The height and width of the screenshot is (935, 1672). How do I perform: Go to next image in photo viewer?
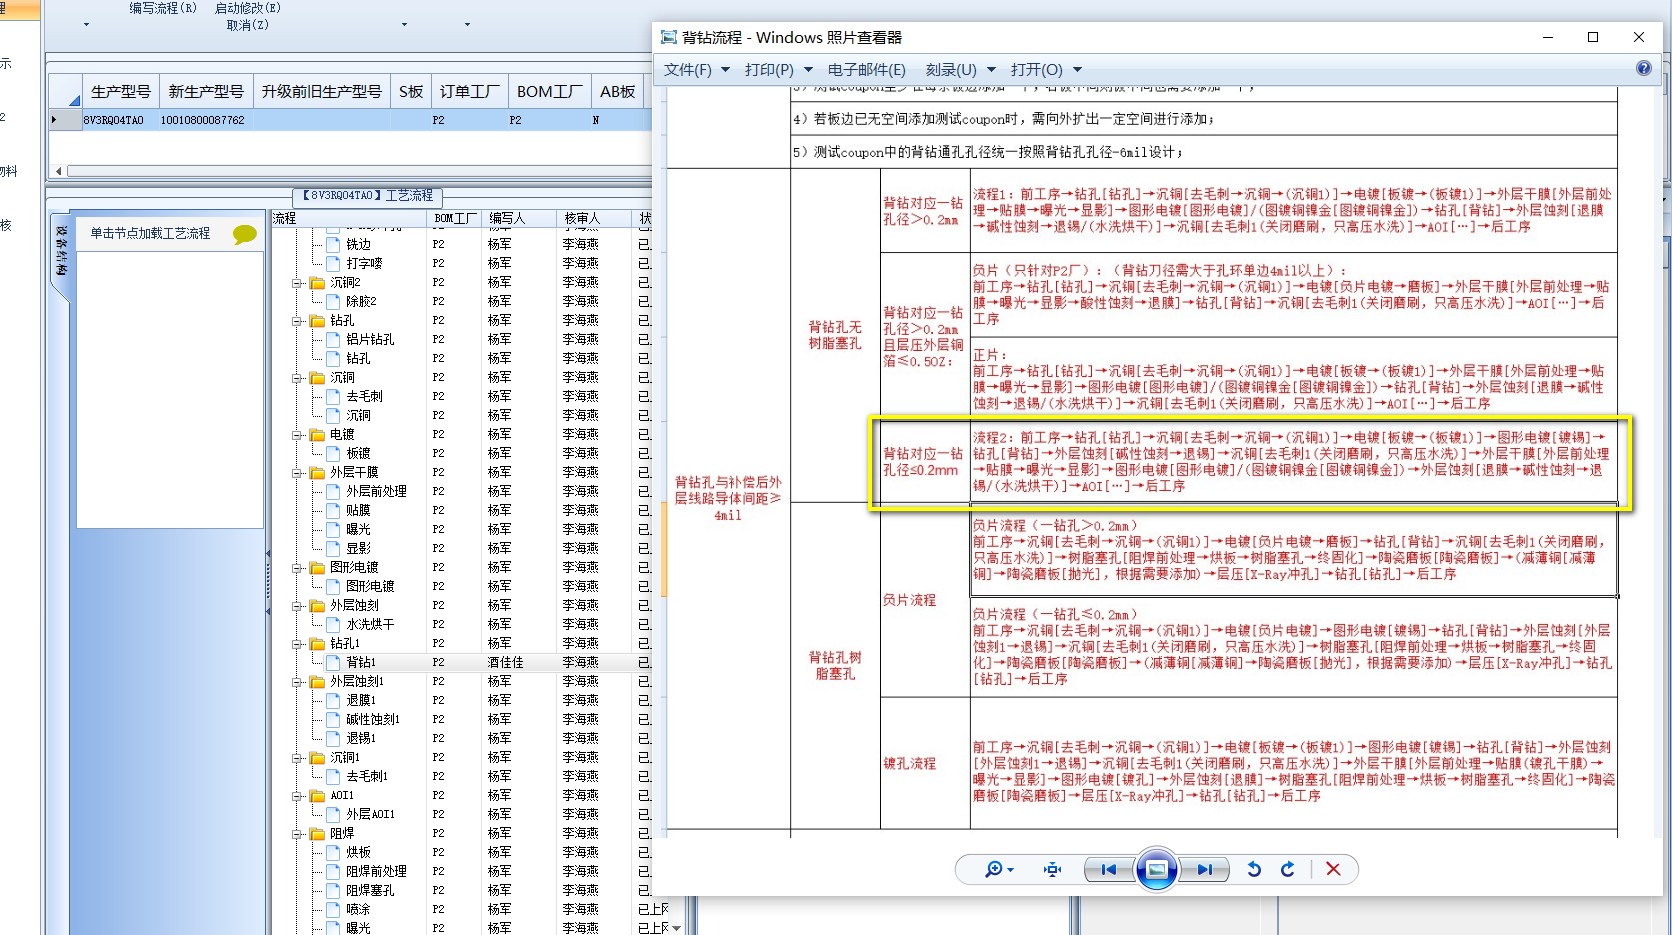1204,870
